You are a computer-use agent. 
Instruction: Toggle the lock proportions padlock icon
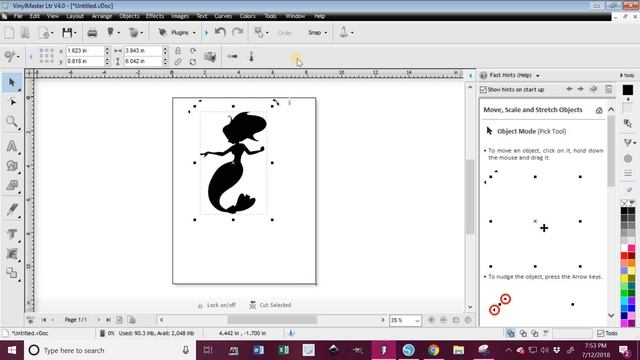pos(178,51)
